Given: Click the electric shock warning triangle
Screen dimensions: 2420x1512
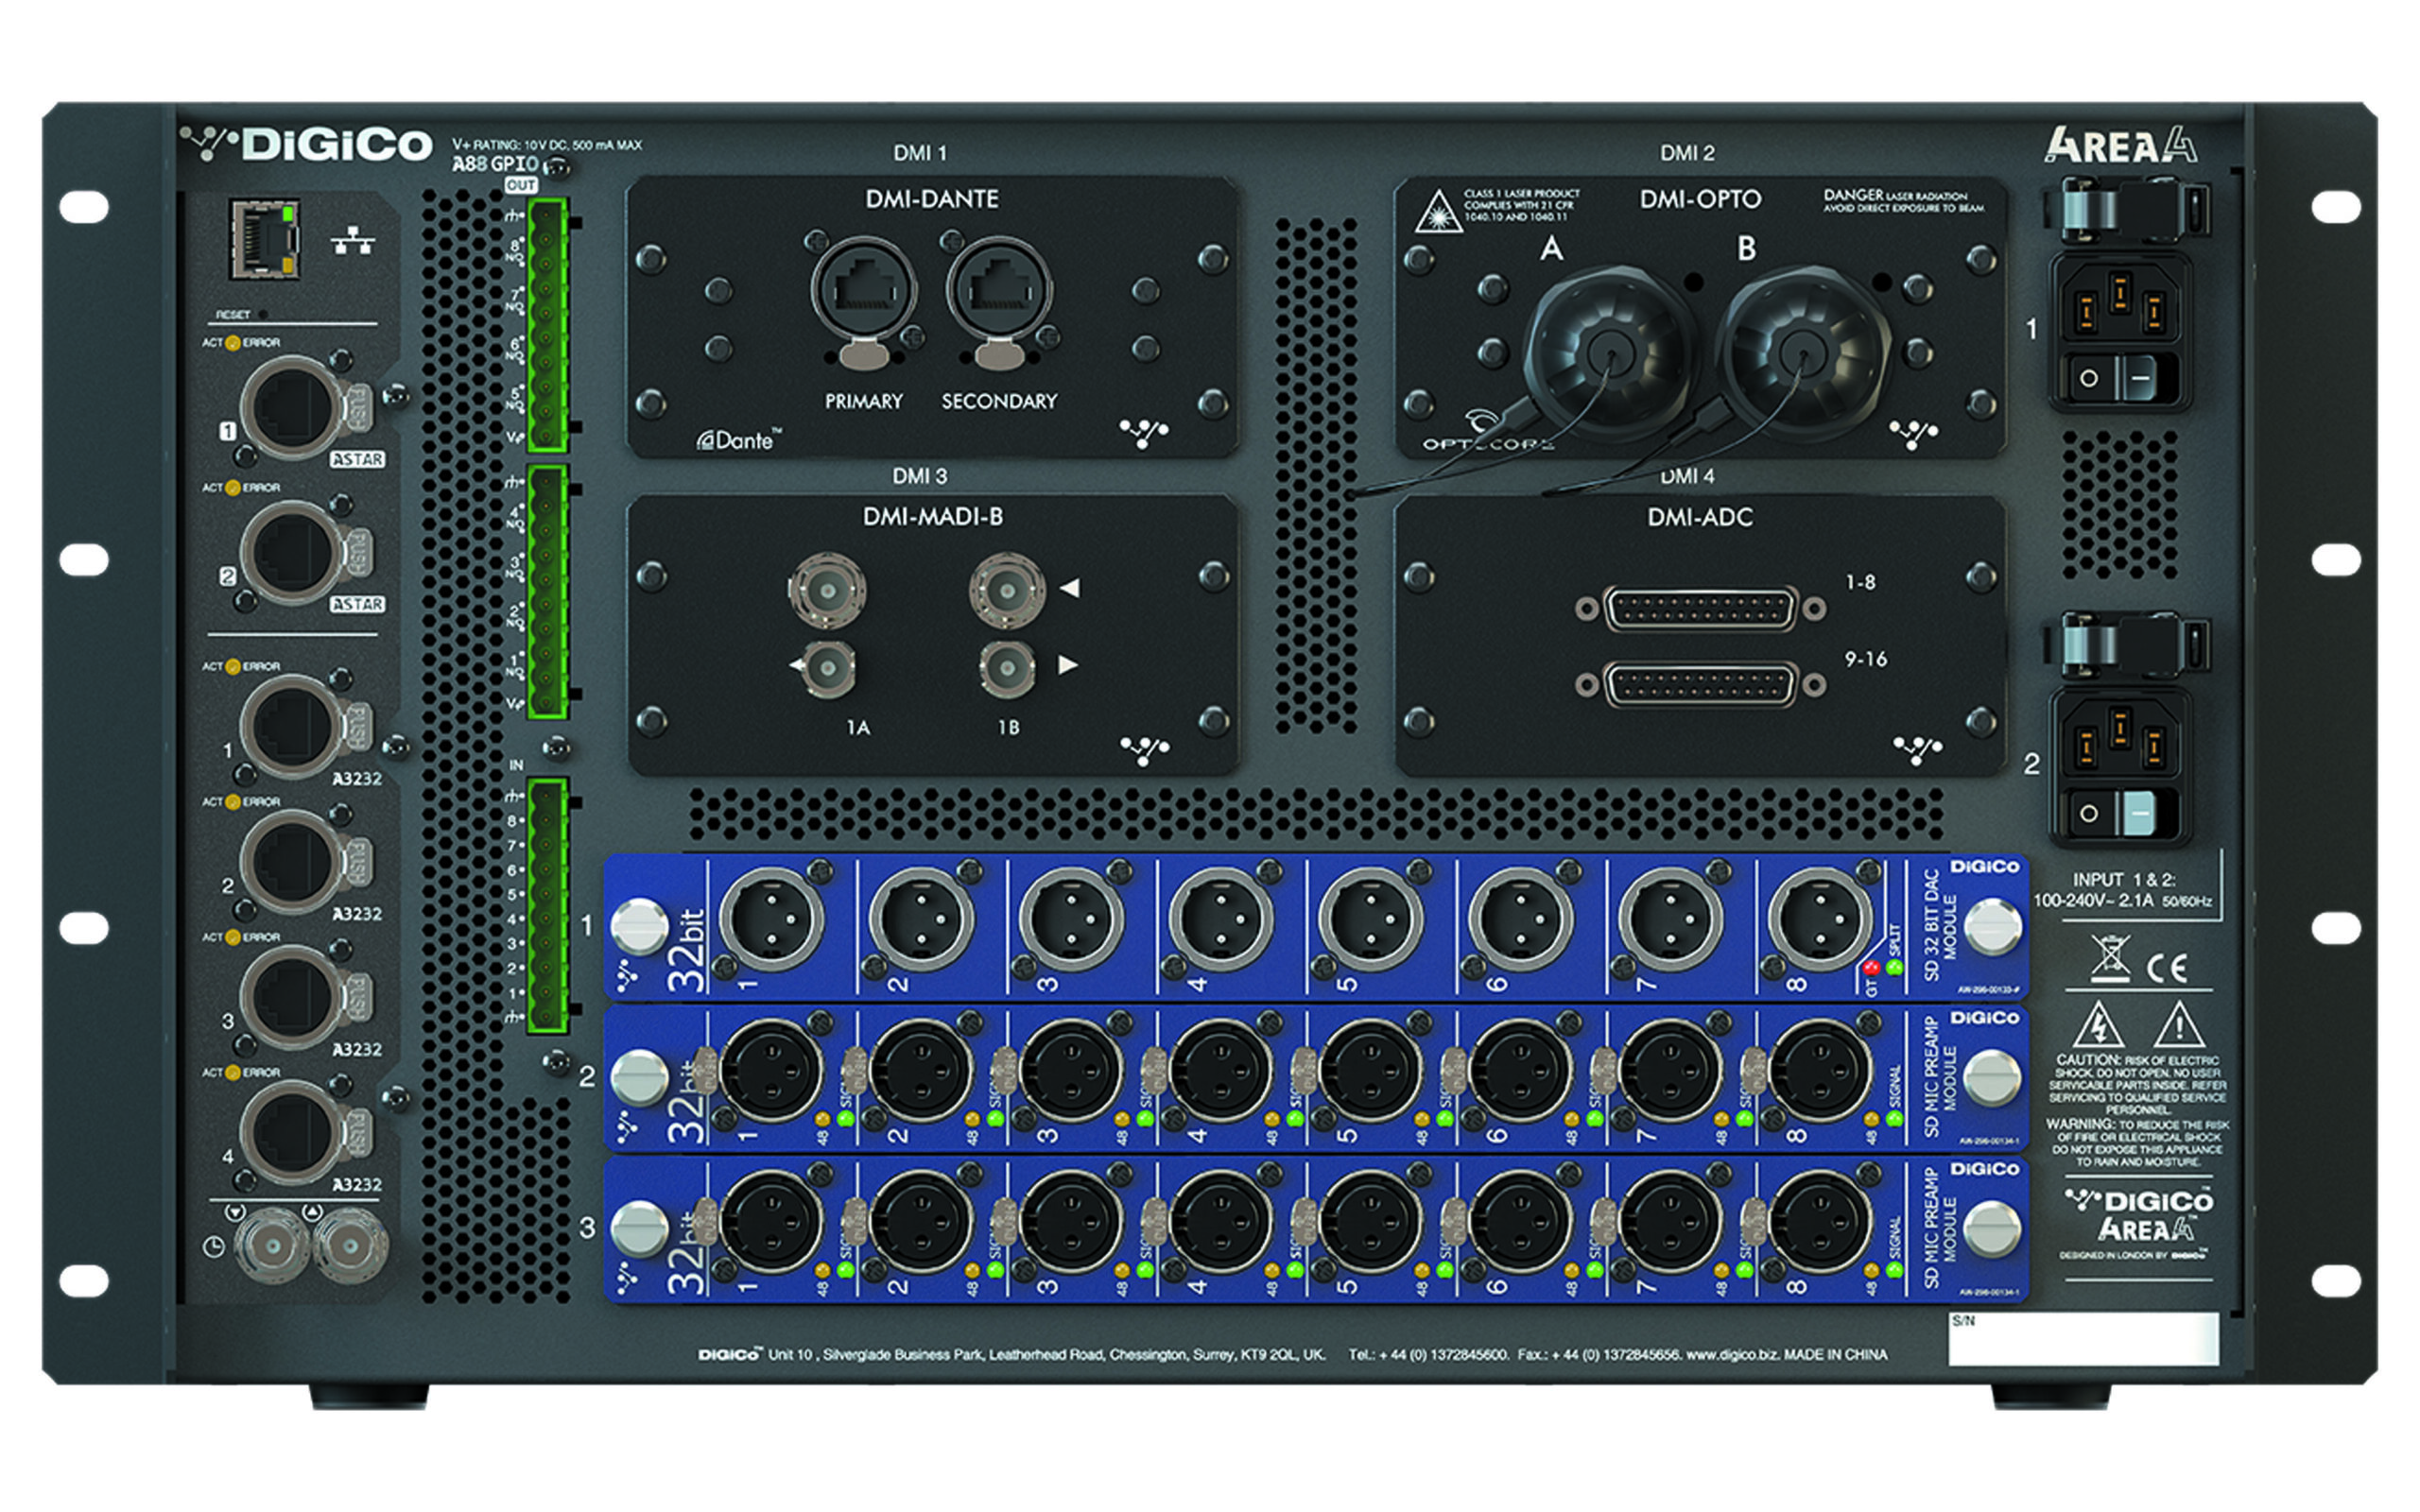Looking at the screenshot, I should click(x=2098, y=1026).
